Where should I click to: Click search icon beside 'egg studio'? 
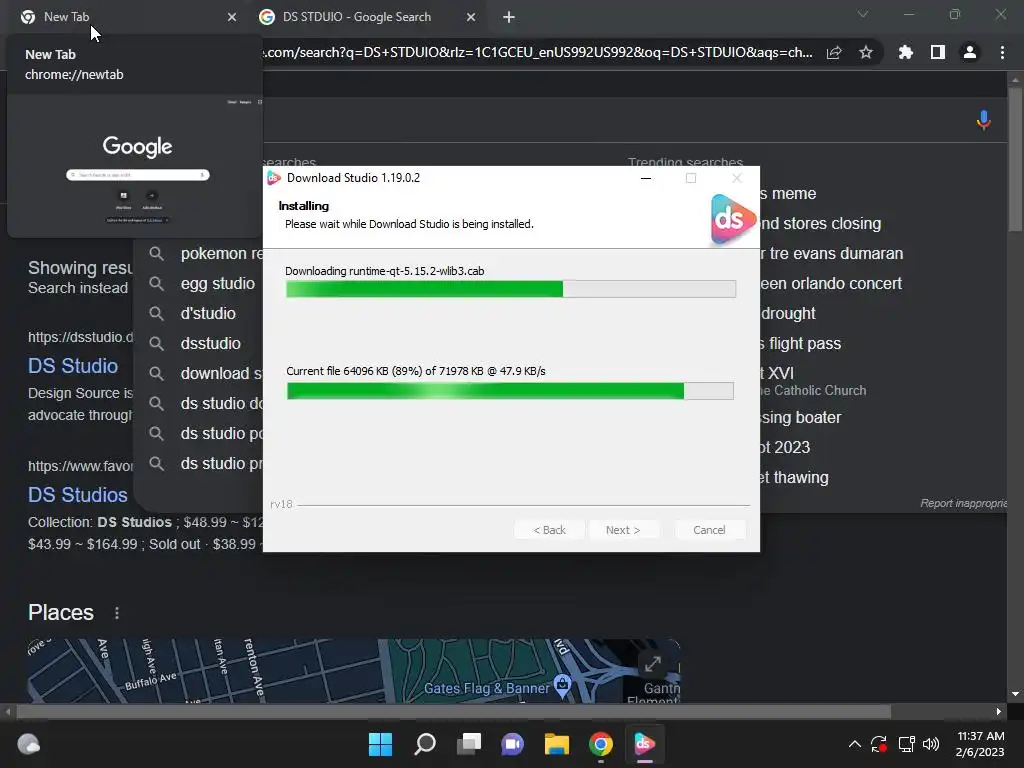tap(156, 283)
